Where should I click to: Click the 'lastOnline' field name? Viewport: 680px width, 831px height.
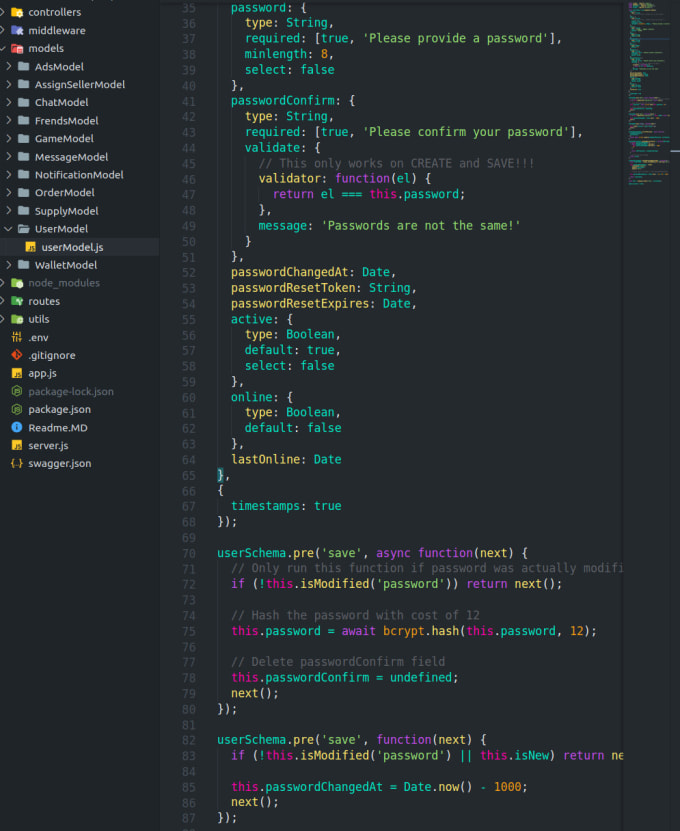point(266,459)
